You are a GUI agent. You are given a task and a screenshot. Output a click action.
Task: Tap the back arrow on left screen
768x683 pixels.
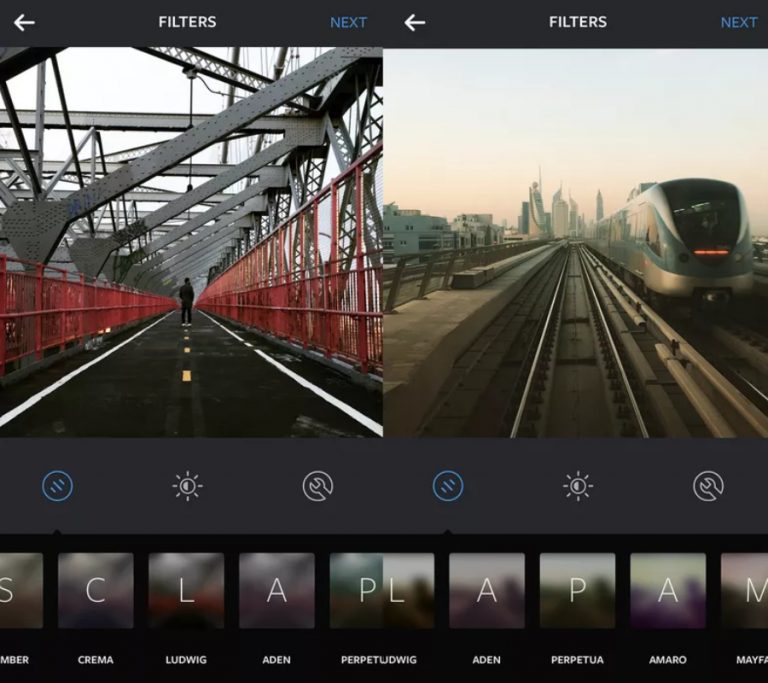(x=24, y=22)
